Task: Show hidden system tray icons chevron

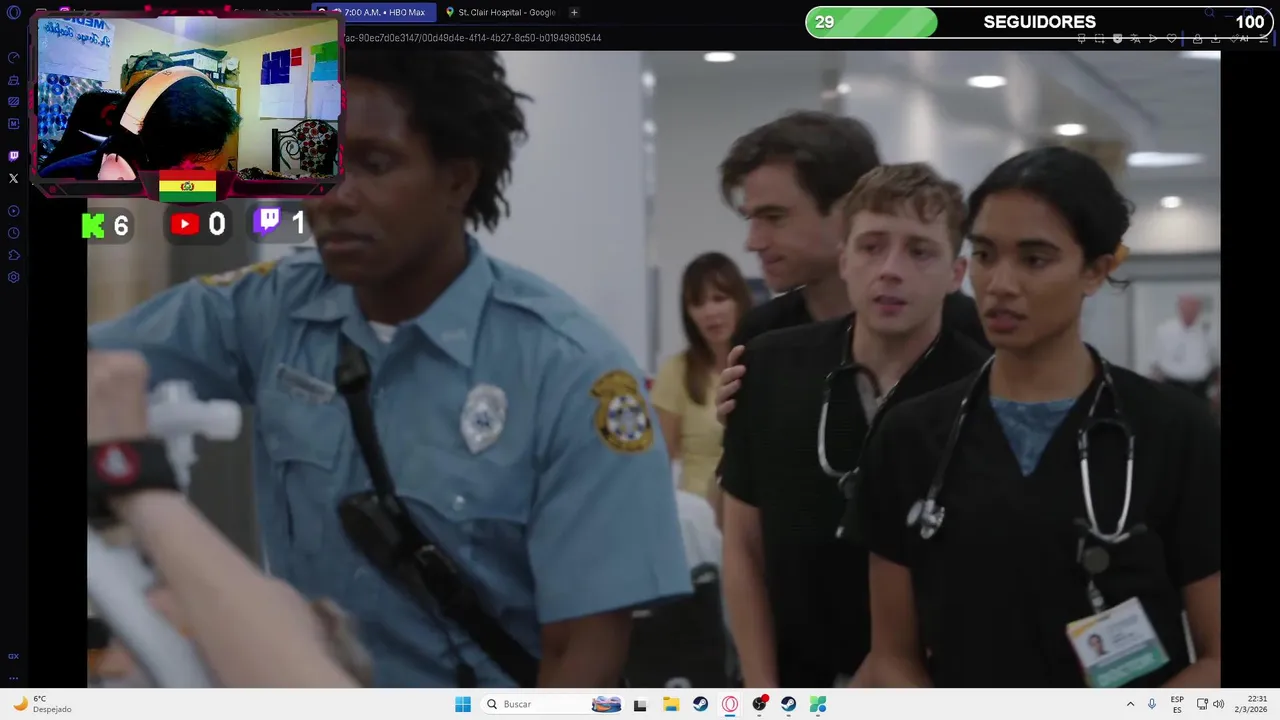Action: pyautogui.click(x=1130, y=704)
